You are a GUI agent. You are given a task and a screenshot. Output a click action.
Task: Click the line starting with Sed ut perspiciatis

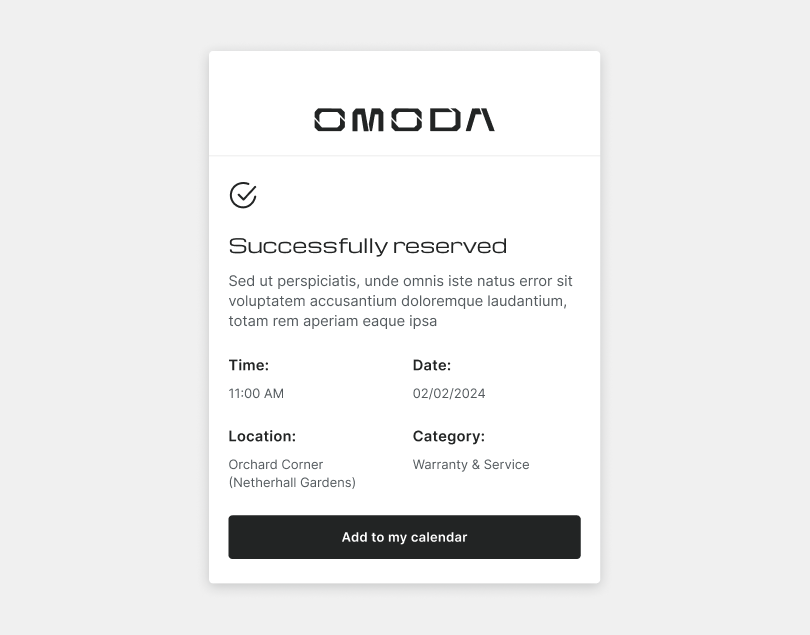(400, 281)
